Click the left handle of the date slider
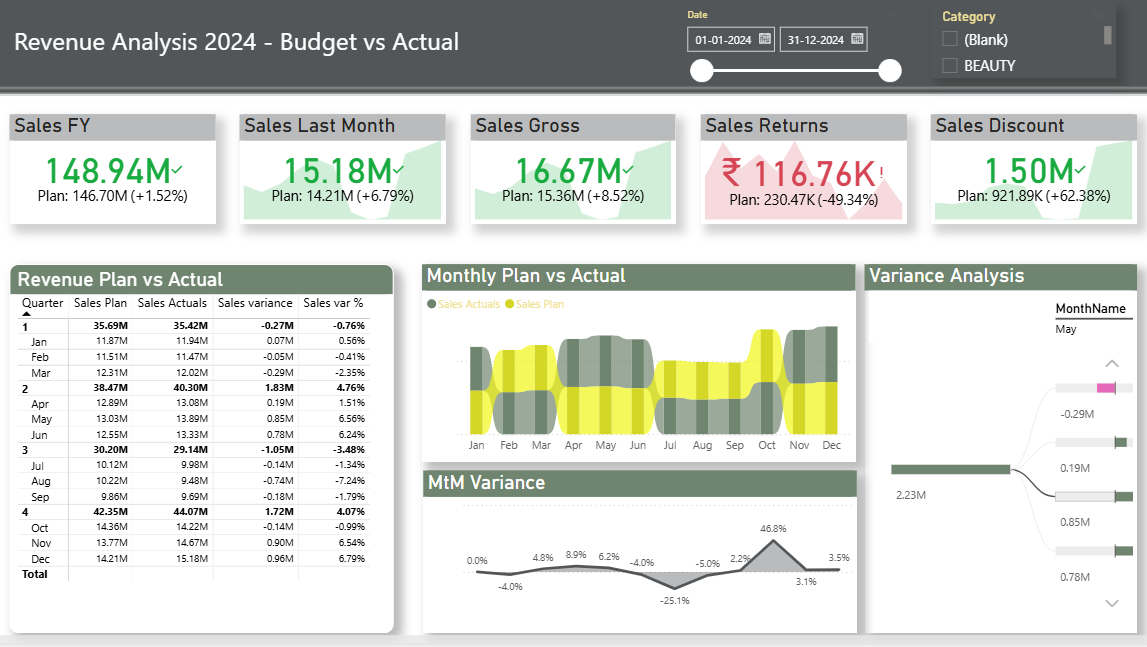 [702, 71]
